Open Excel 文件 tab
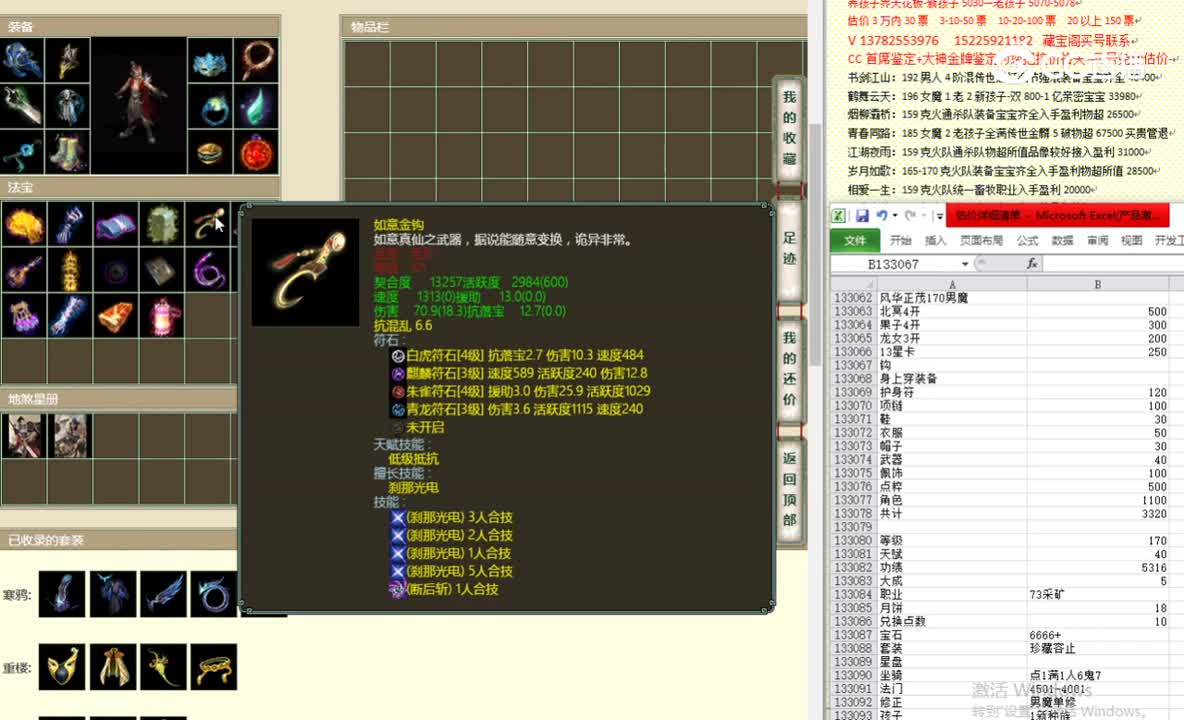 click(855, 240)
